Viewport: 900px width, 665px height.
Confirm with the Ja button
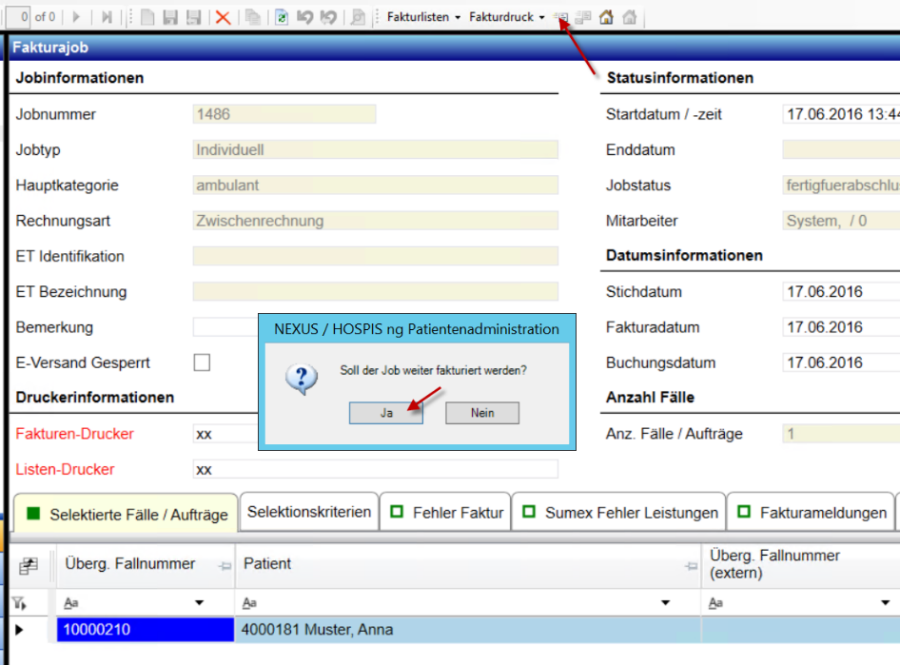pos(386,413)
